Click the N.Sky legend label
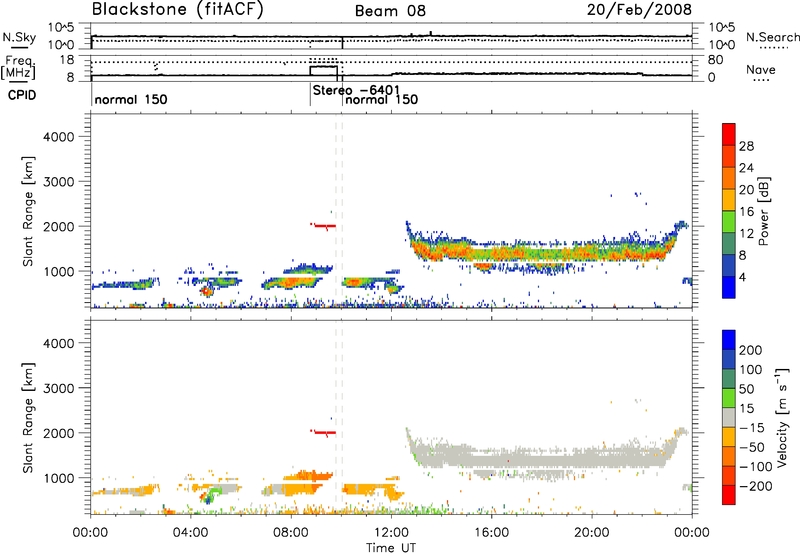 [x=19, y=37]
